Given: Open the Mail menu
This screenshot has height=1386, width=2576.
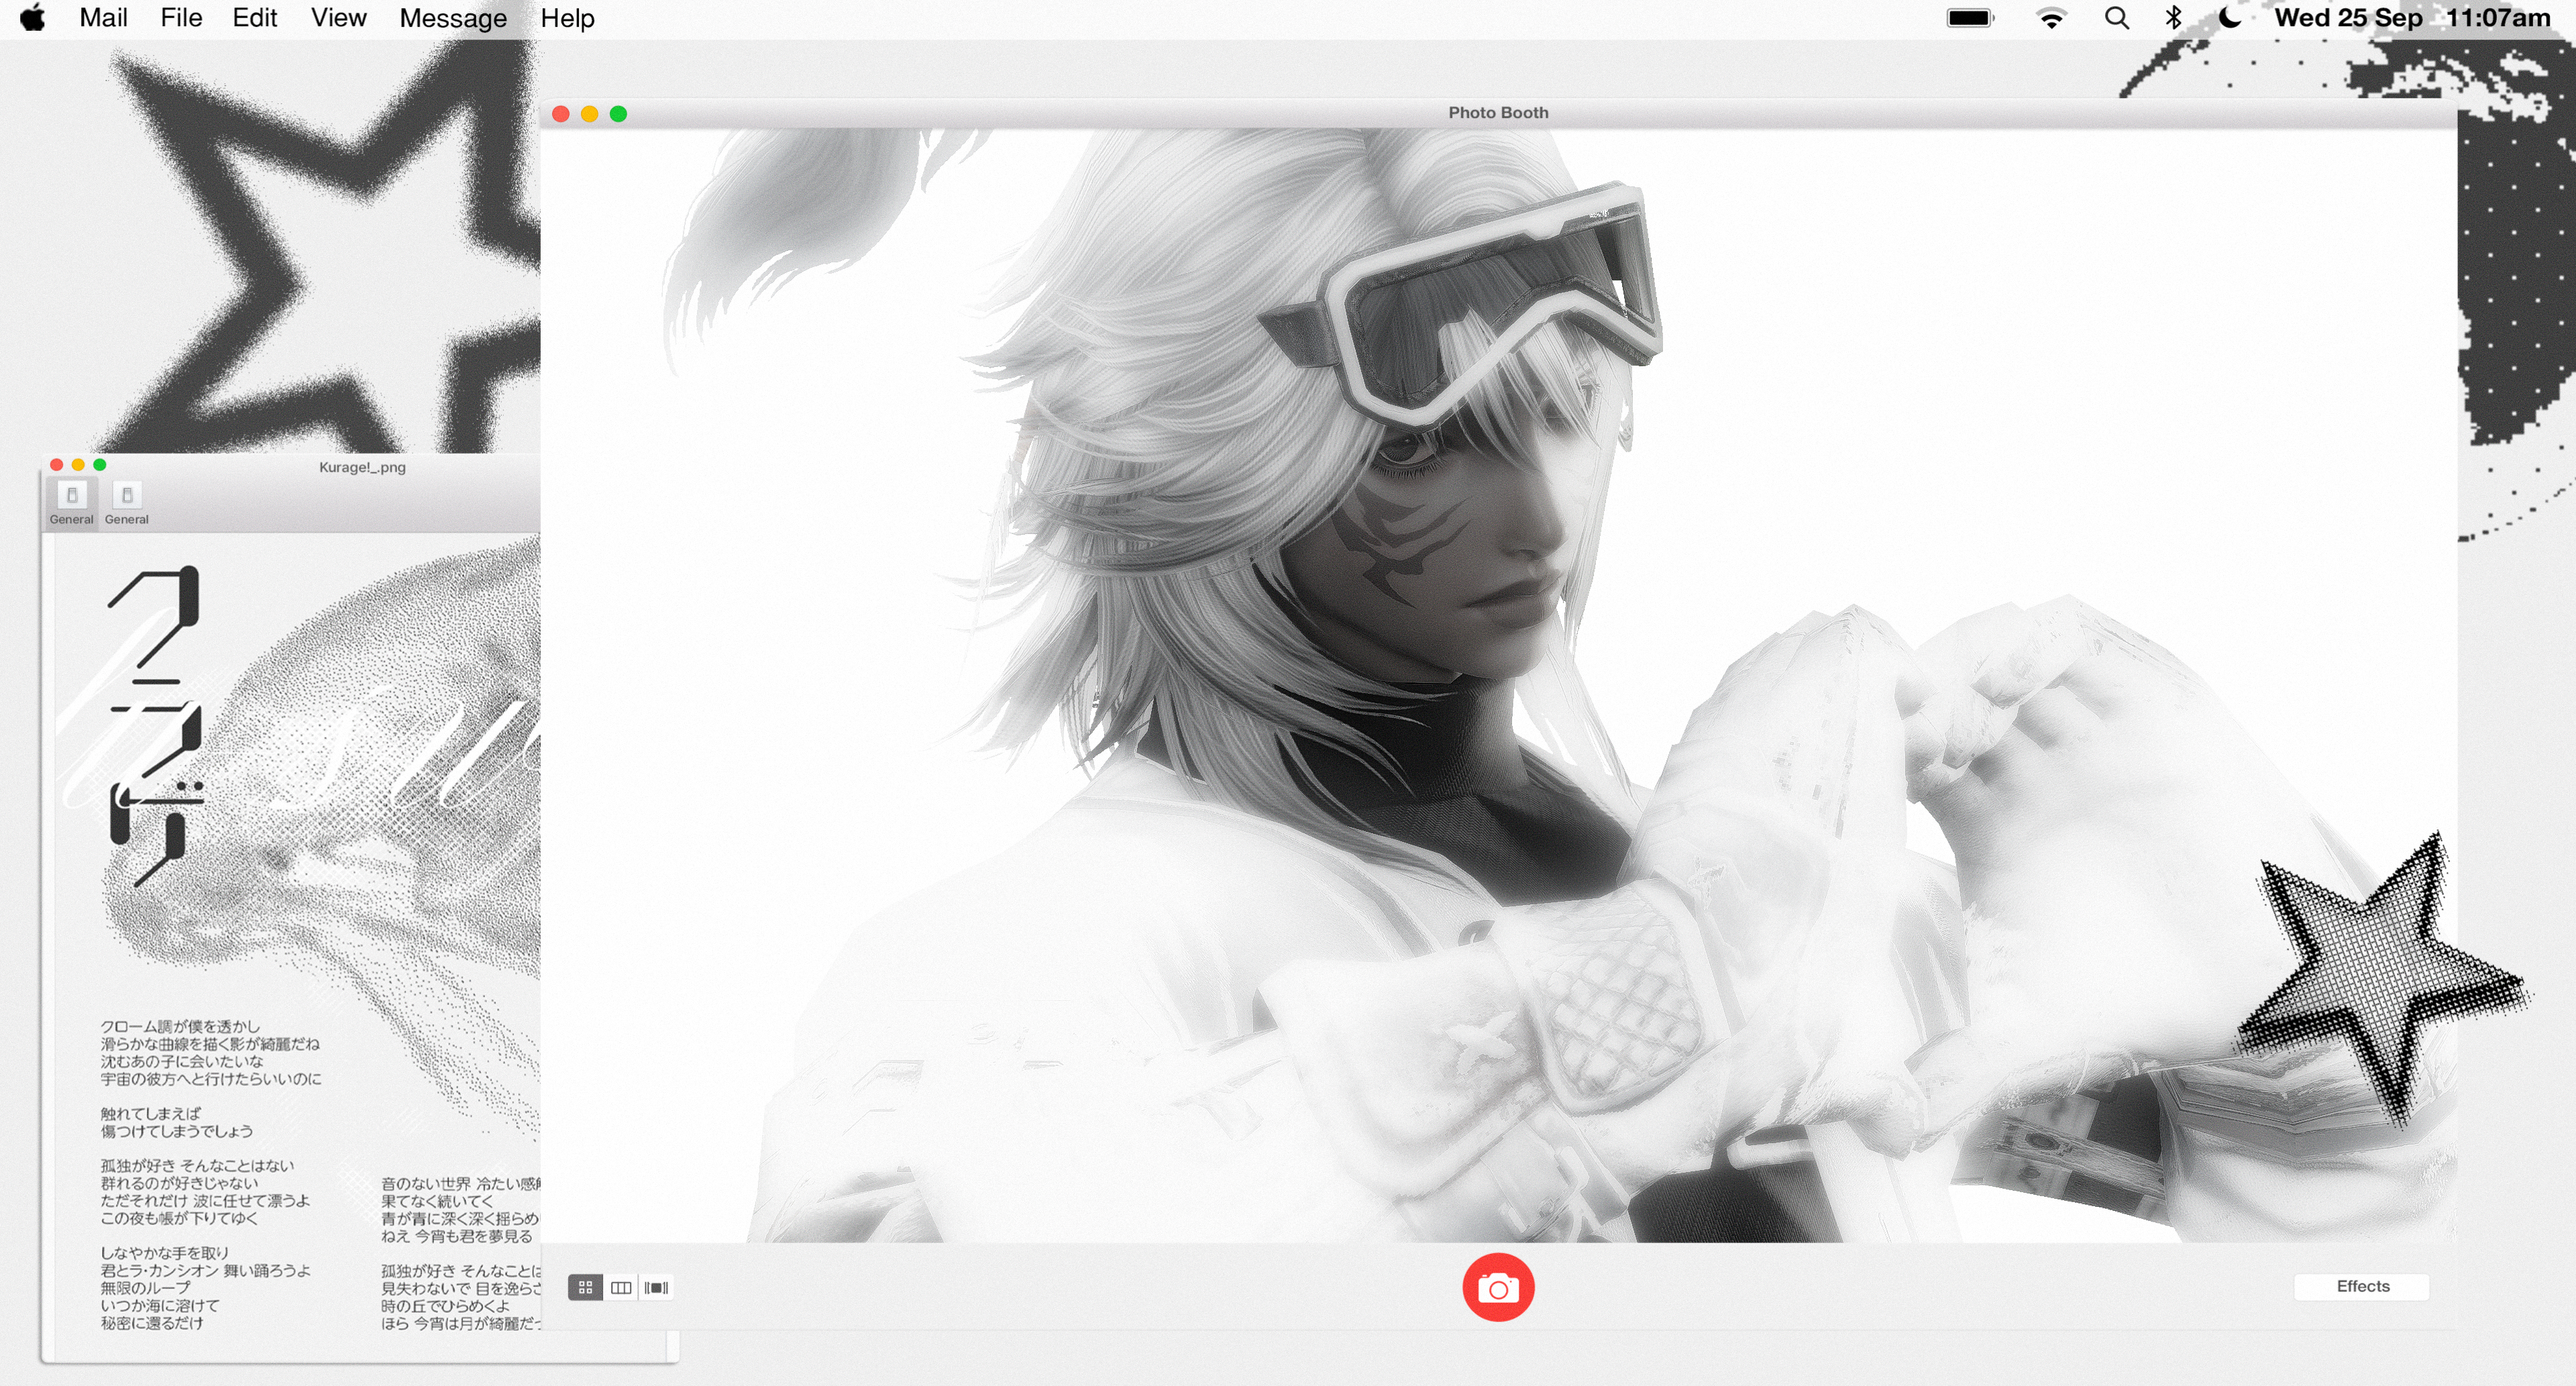Looking at the screenshot, I should pos(103,18).
